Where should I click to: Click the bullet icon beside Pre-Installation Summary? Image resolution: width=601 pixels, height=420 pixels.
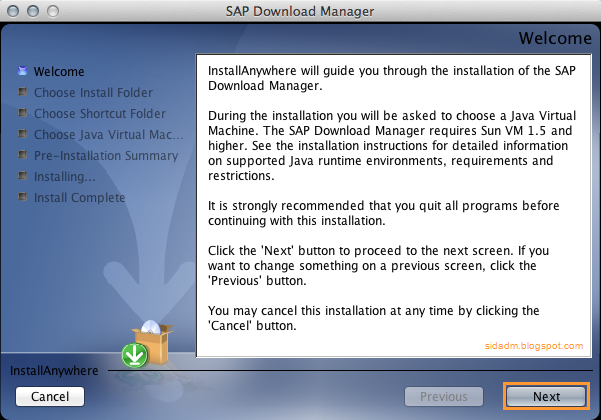pos(23,155)
